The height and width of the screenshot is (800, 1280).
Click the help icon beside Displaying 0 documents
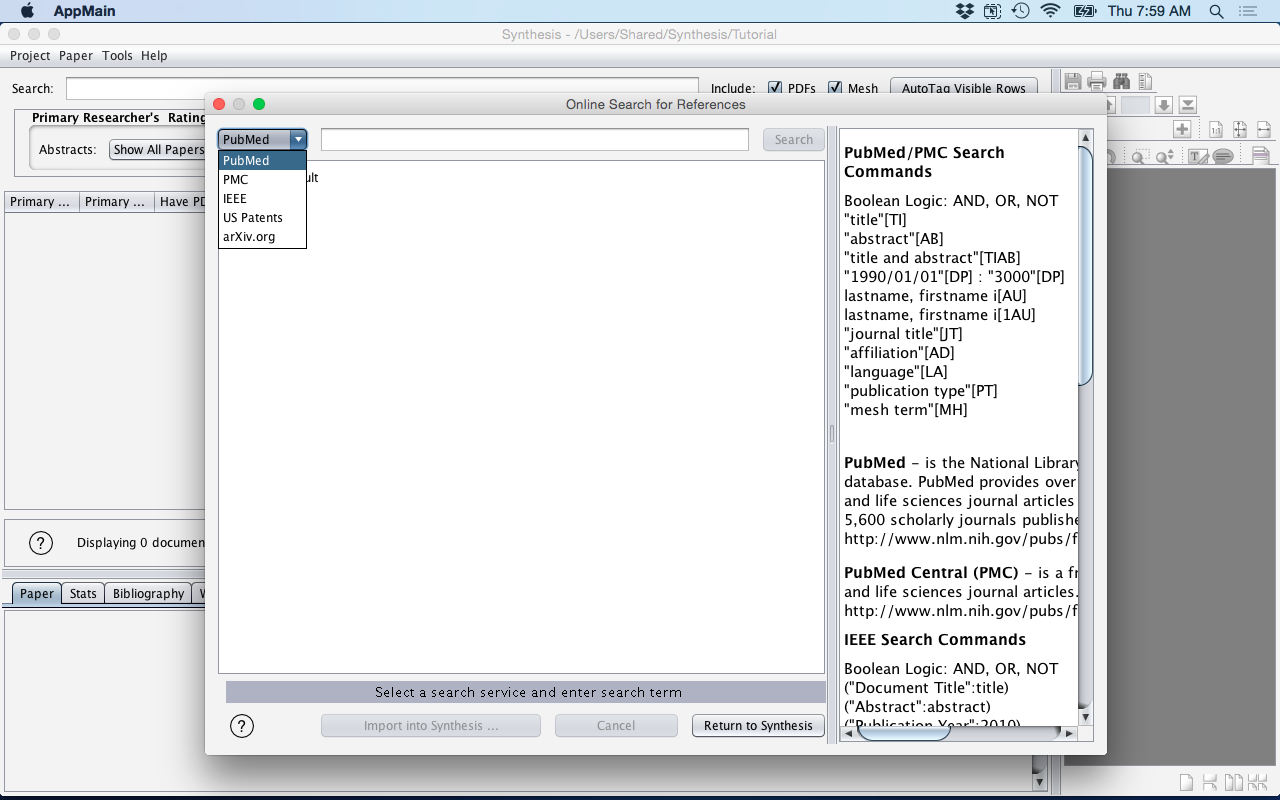(x=40, y=543)
